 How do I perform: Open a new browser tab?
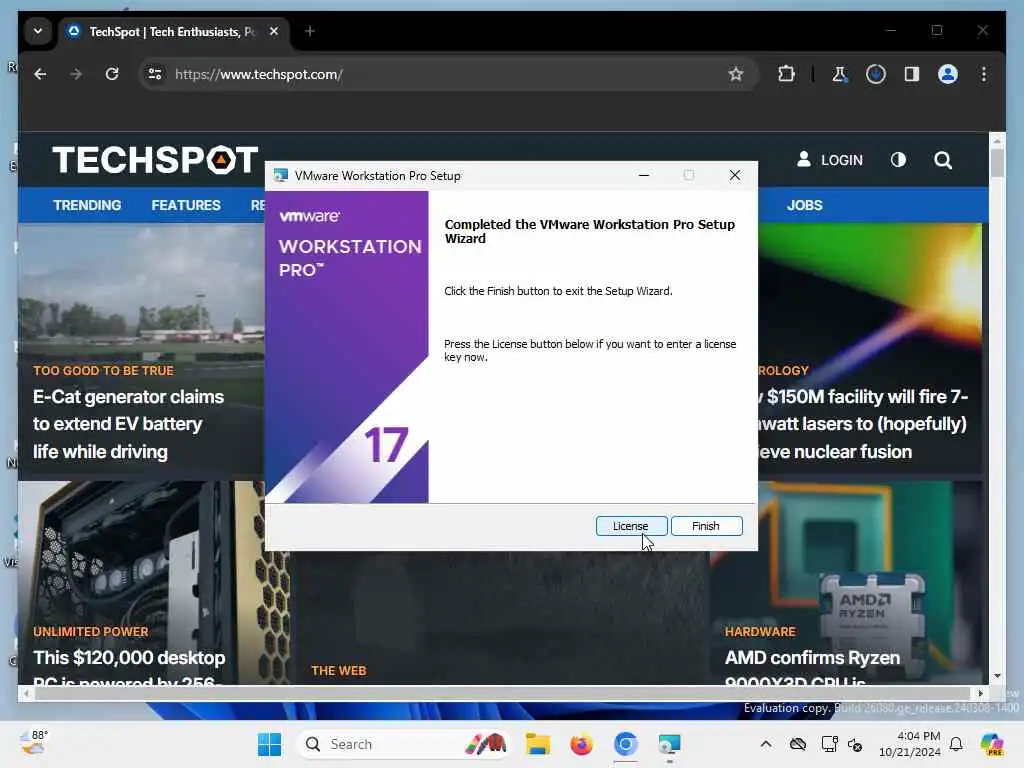(x=310, y=31)
